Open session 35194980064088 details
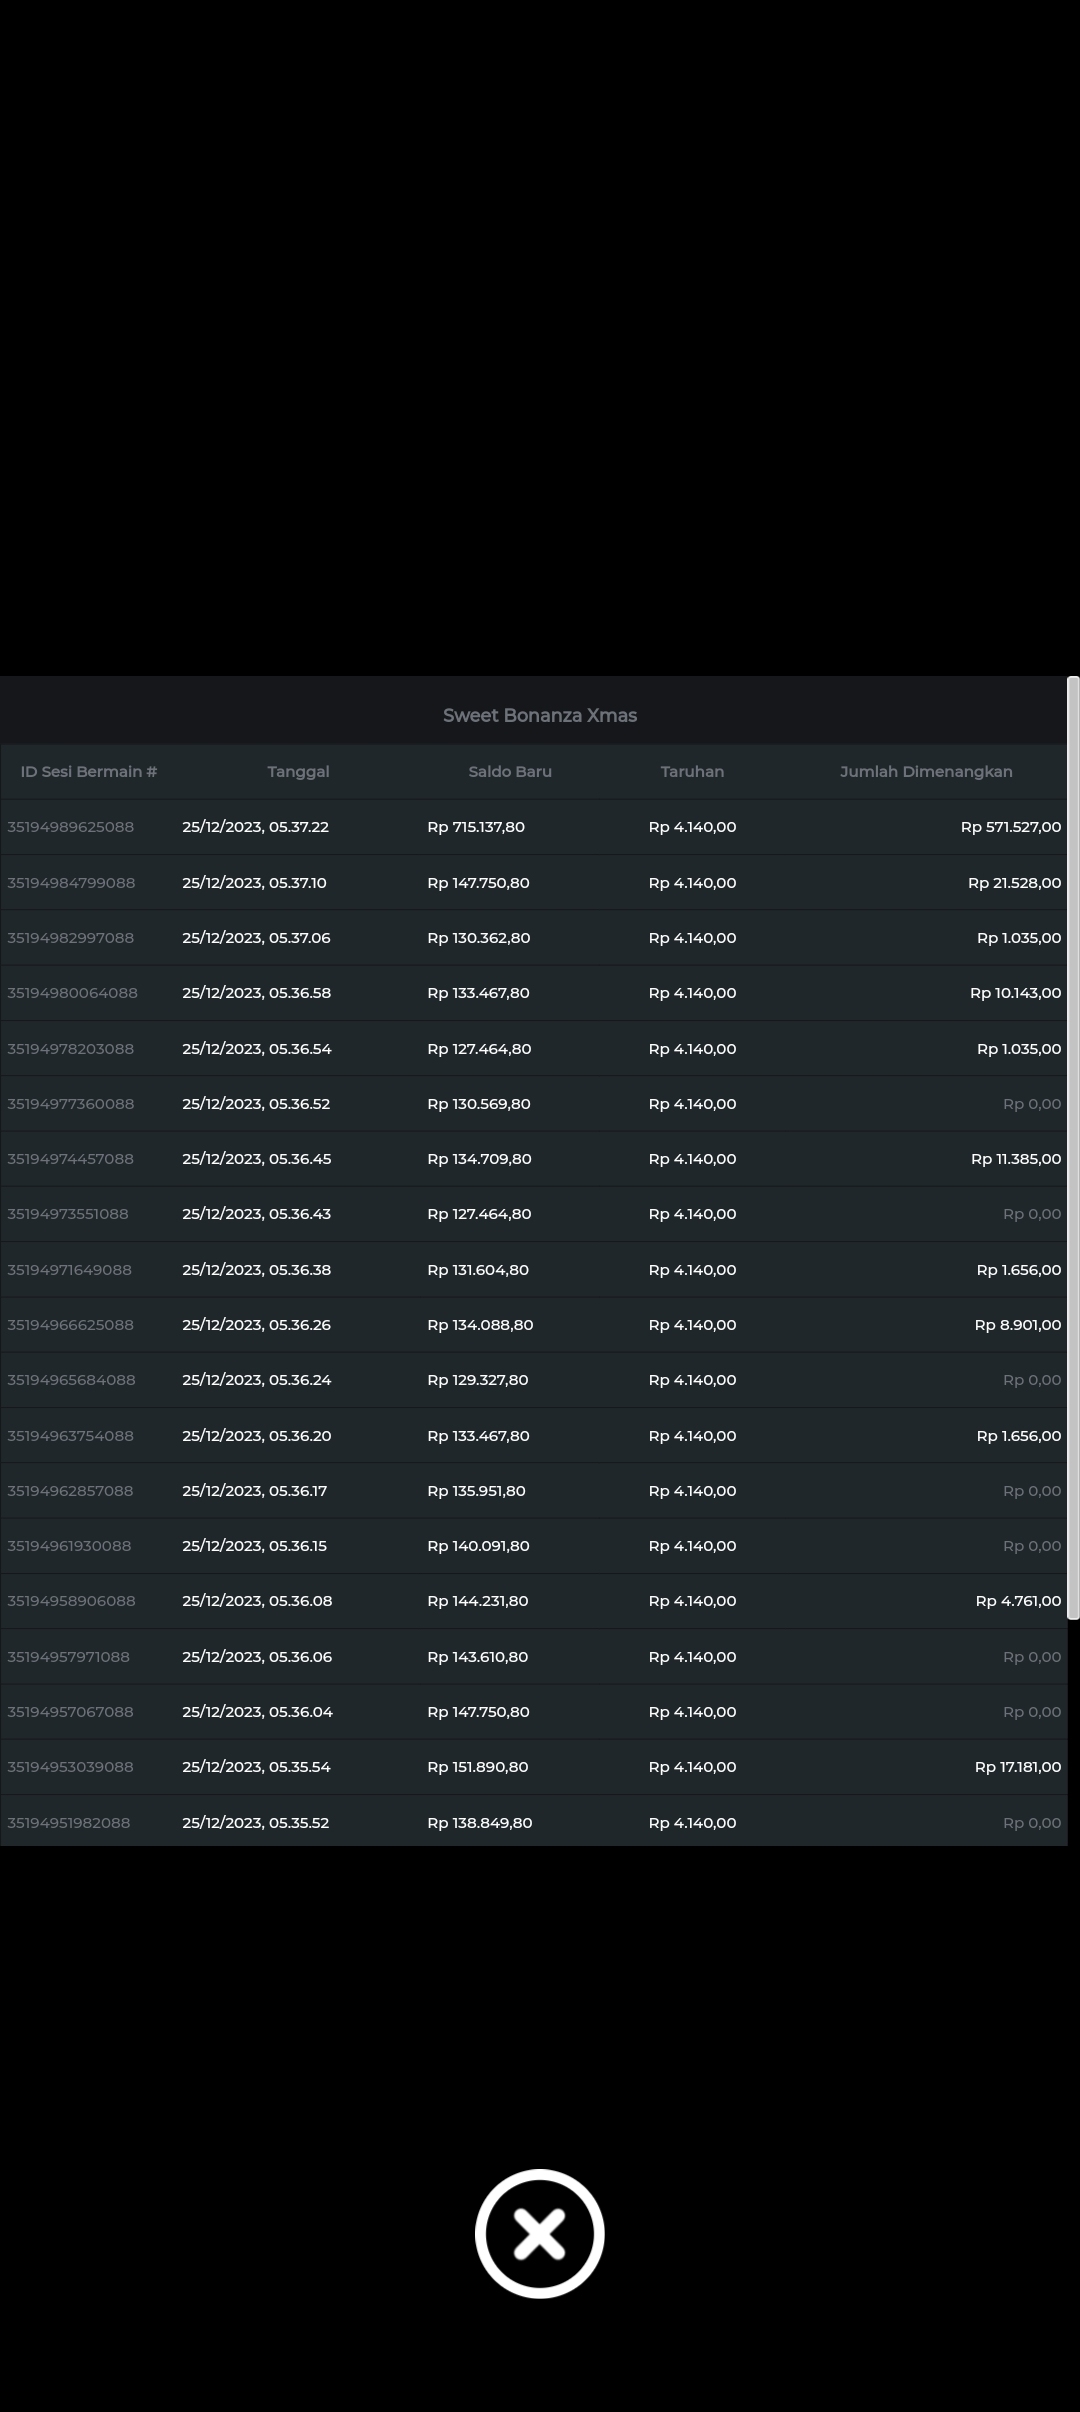 pyautogui.click(x=72, y=993)
